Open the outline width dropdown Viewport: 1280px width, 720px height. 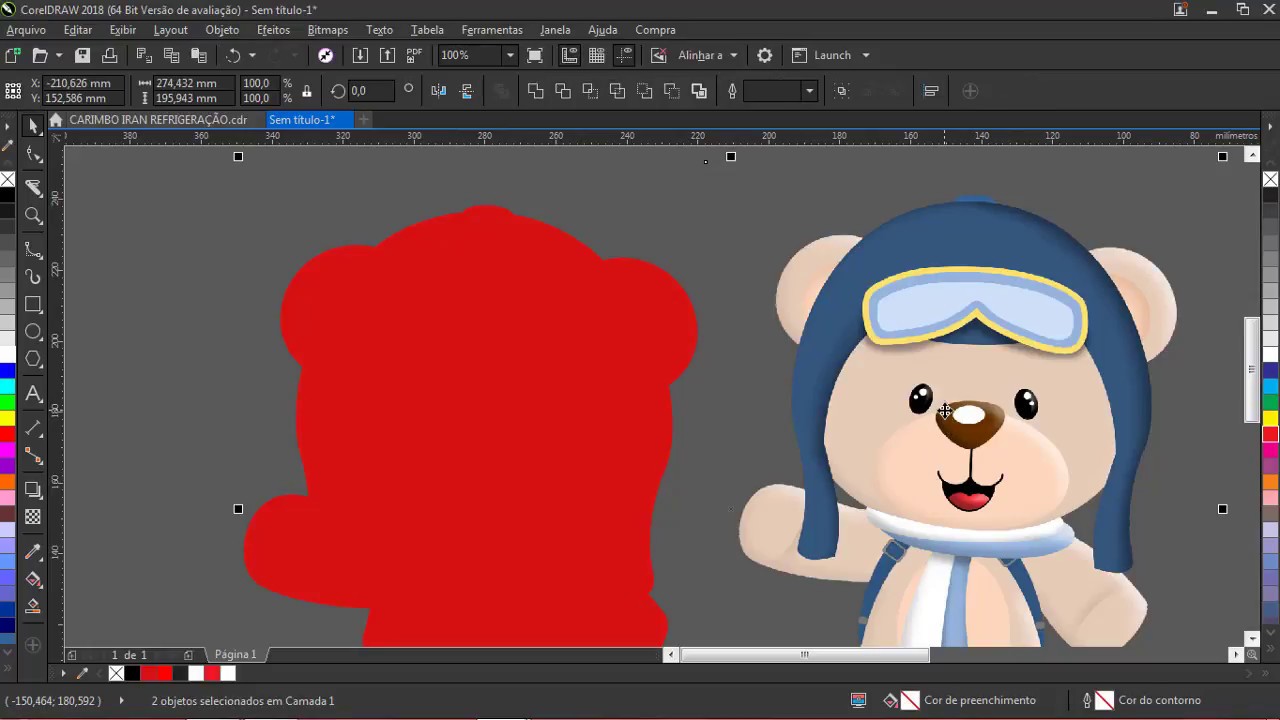809,91
